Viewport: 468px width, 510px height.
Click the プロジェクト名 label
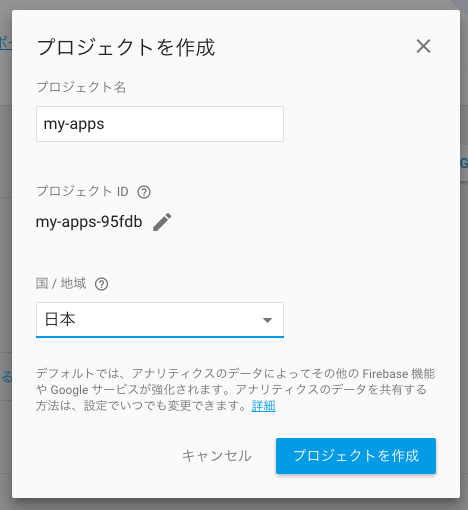point(81,87)
